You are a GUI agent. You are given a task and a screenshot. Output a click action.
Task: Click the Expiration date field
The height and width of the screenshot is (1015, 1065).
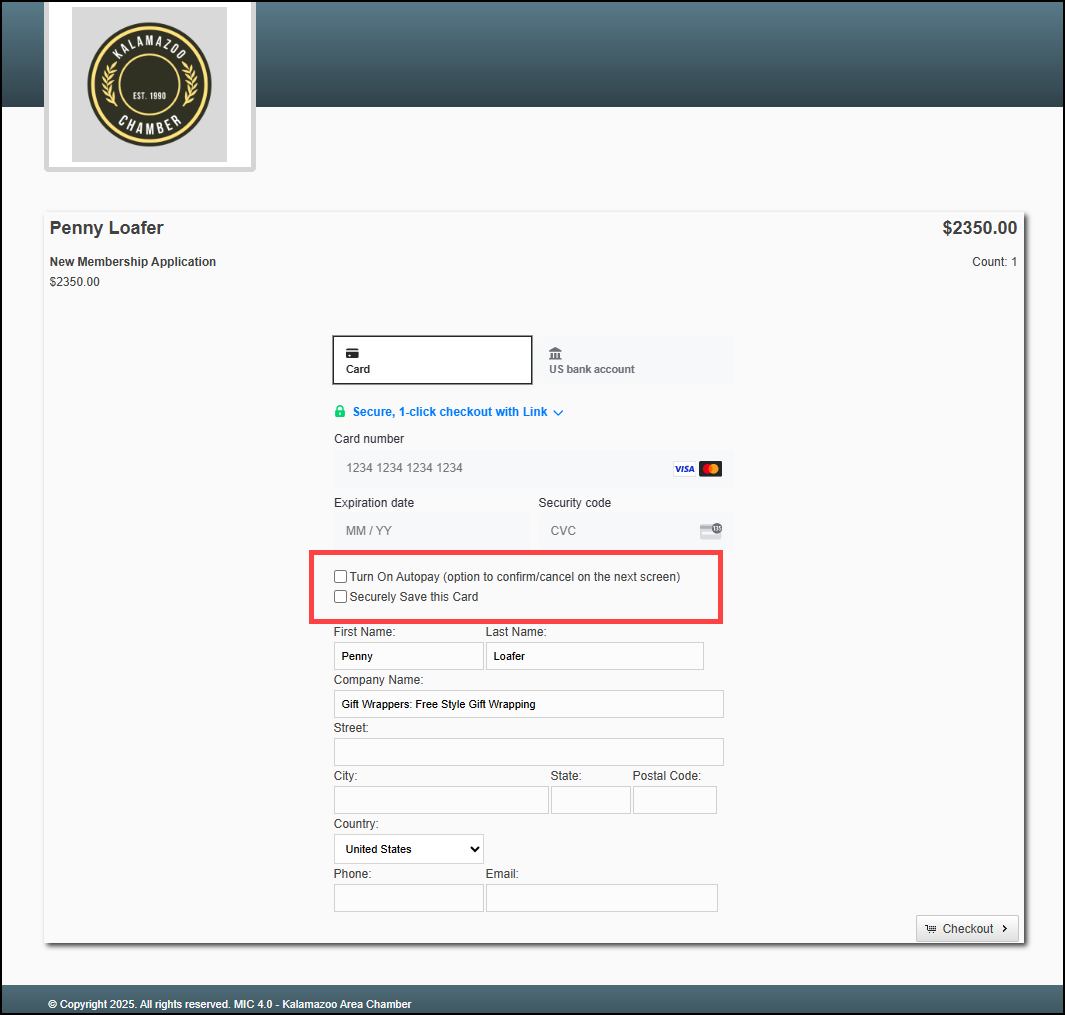pos(431,530)
